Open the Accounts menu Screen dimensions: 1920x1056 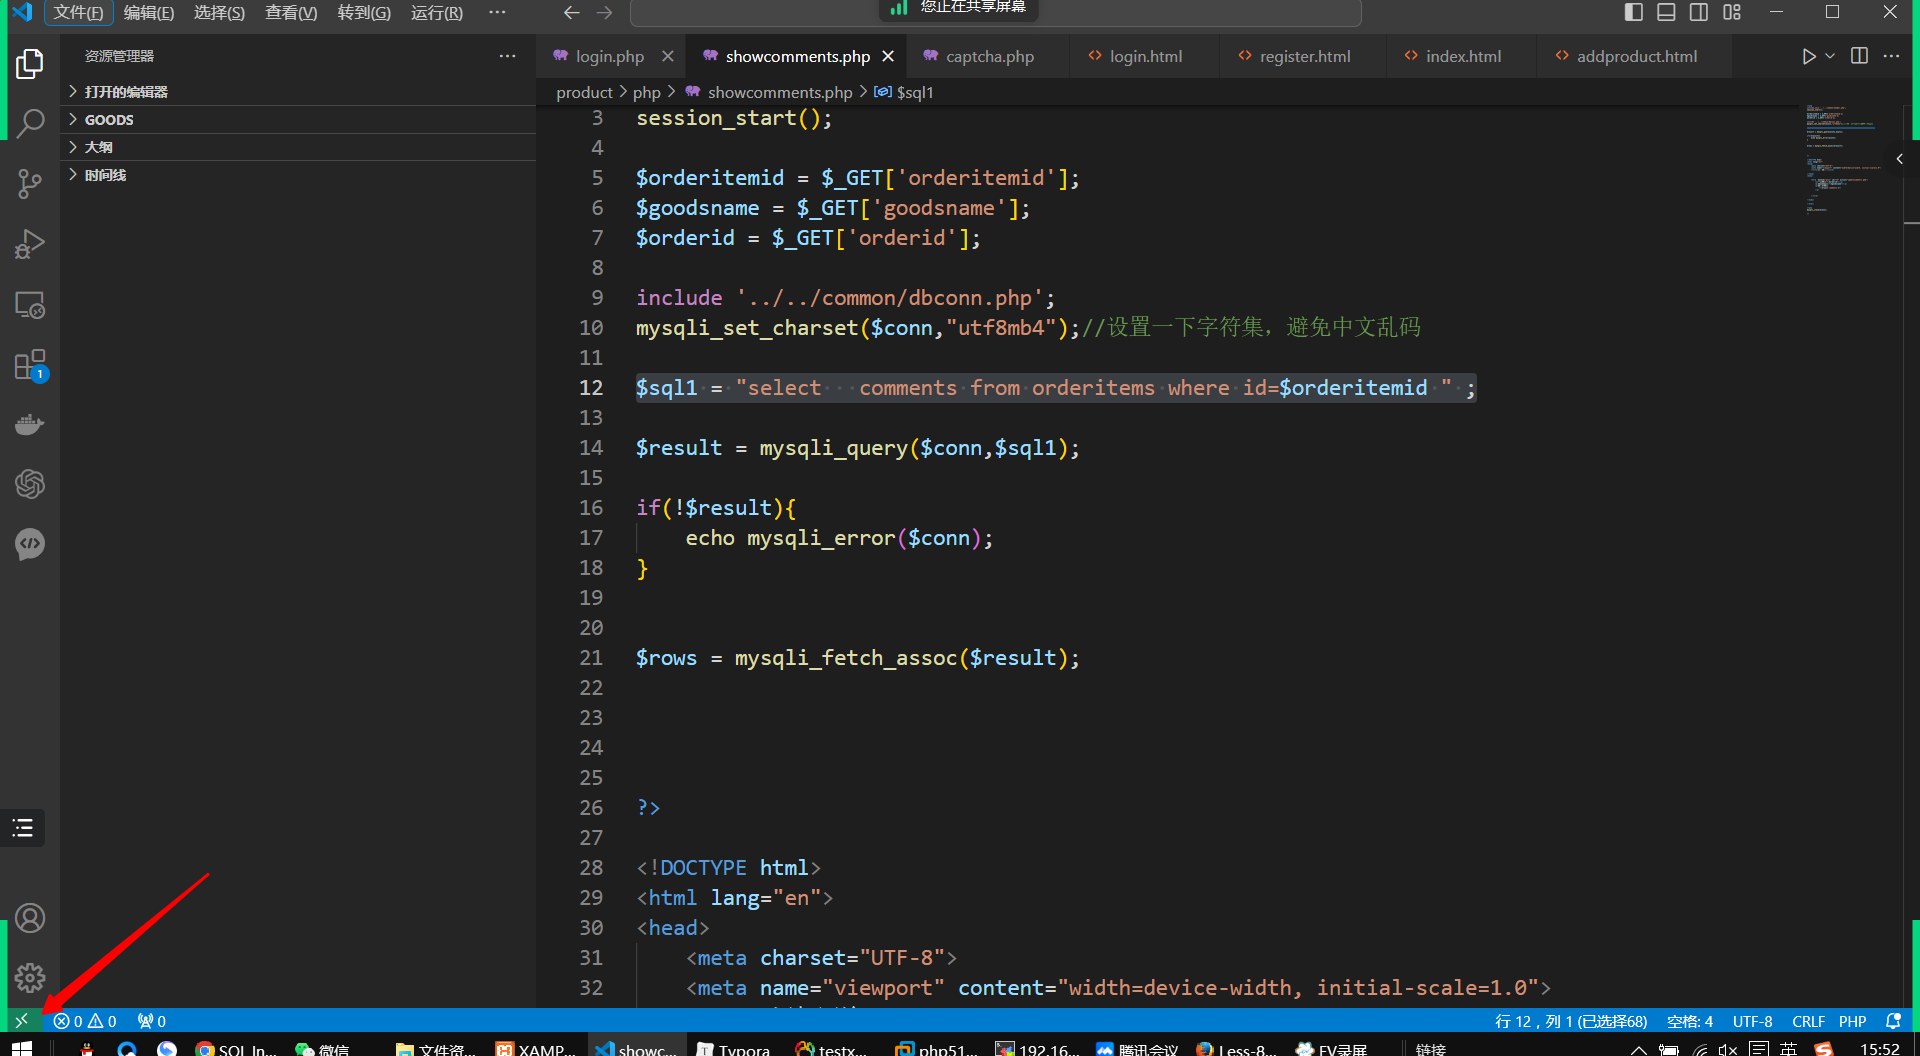click(x=30, y=918)
